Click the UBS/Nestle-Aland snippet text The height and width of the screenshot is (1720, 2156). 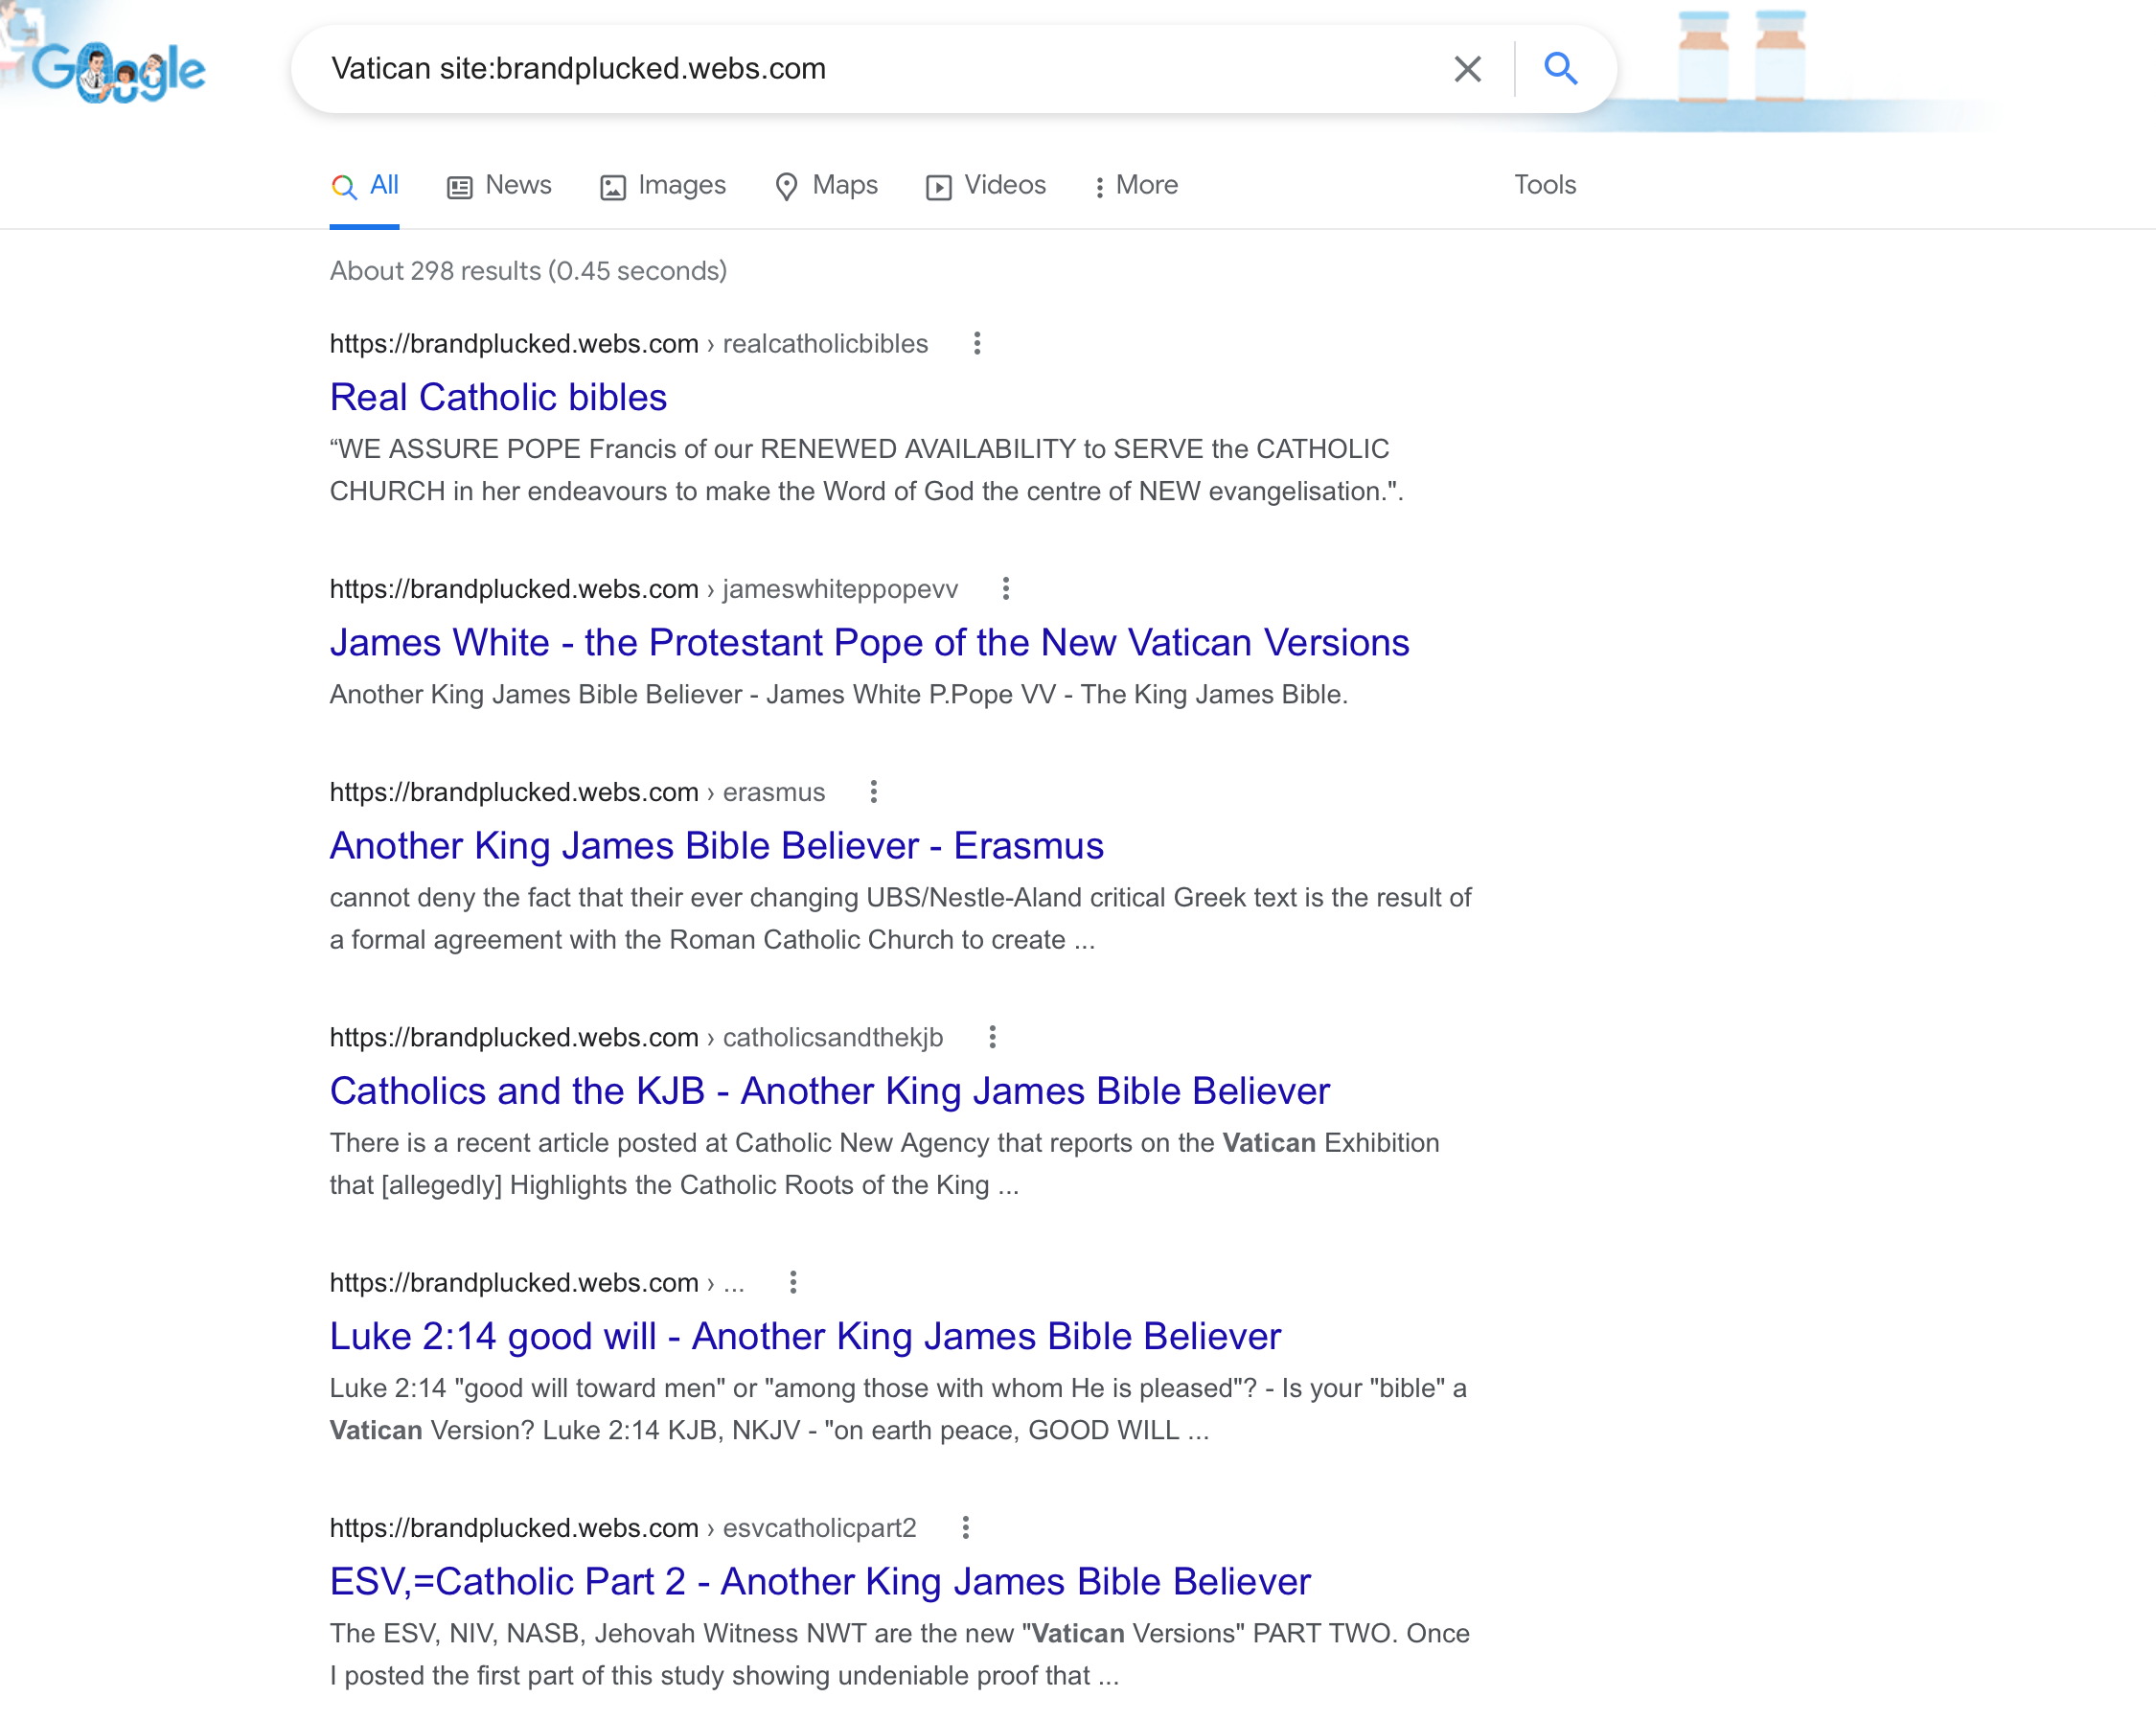coord(900,919)
